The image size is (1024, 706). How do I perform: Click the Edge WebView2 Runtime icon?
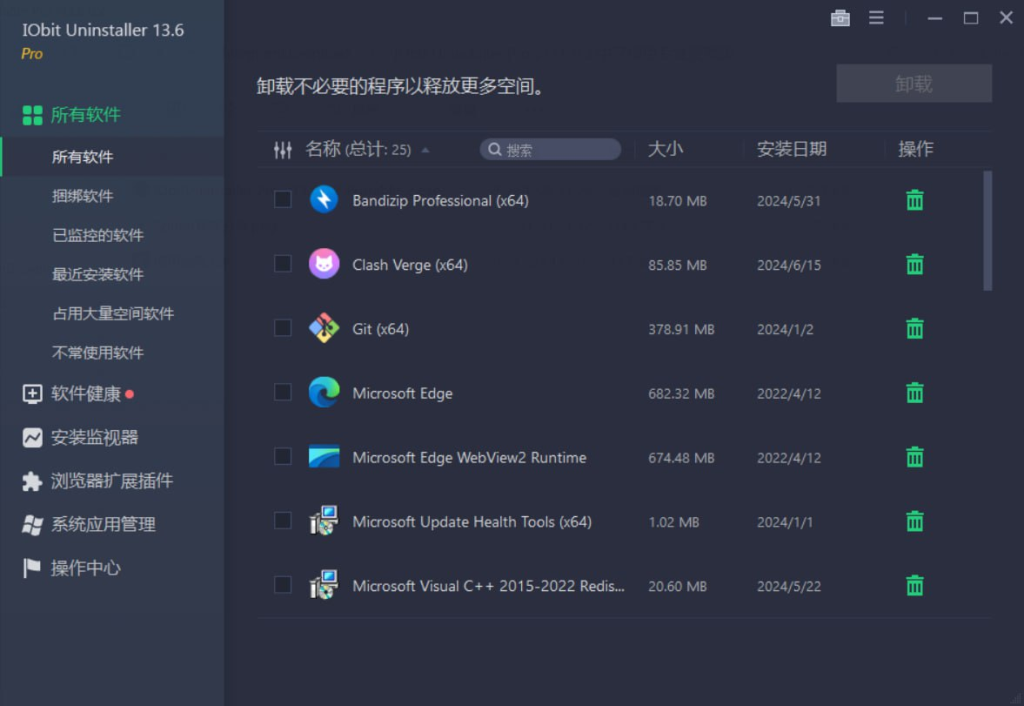324,457
